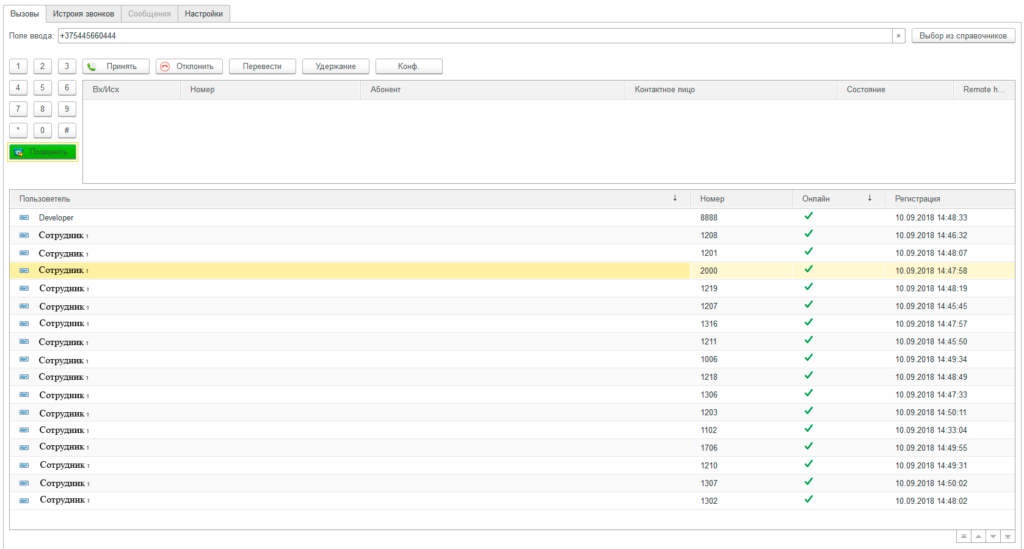1024x549 pixels.
Task: Sort by the Пользователь column arrow
Action: [x=675, y=199]
